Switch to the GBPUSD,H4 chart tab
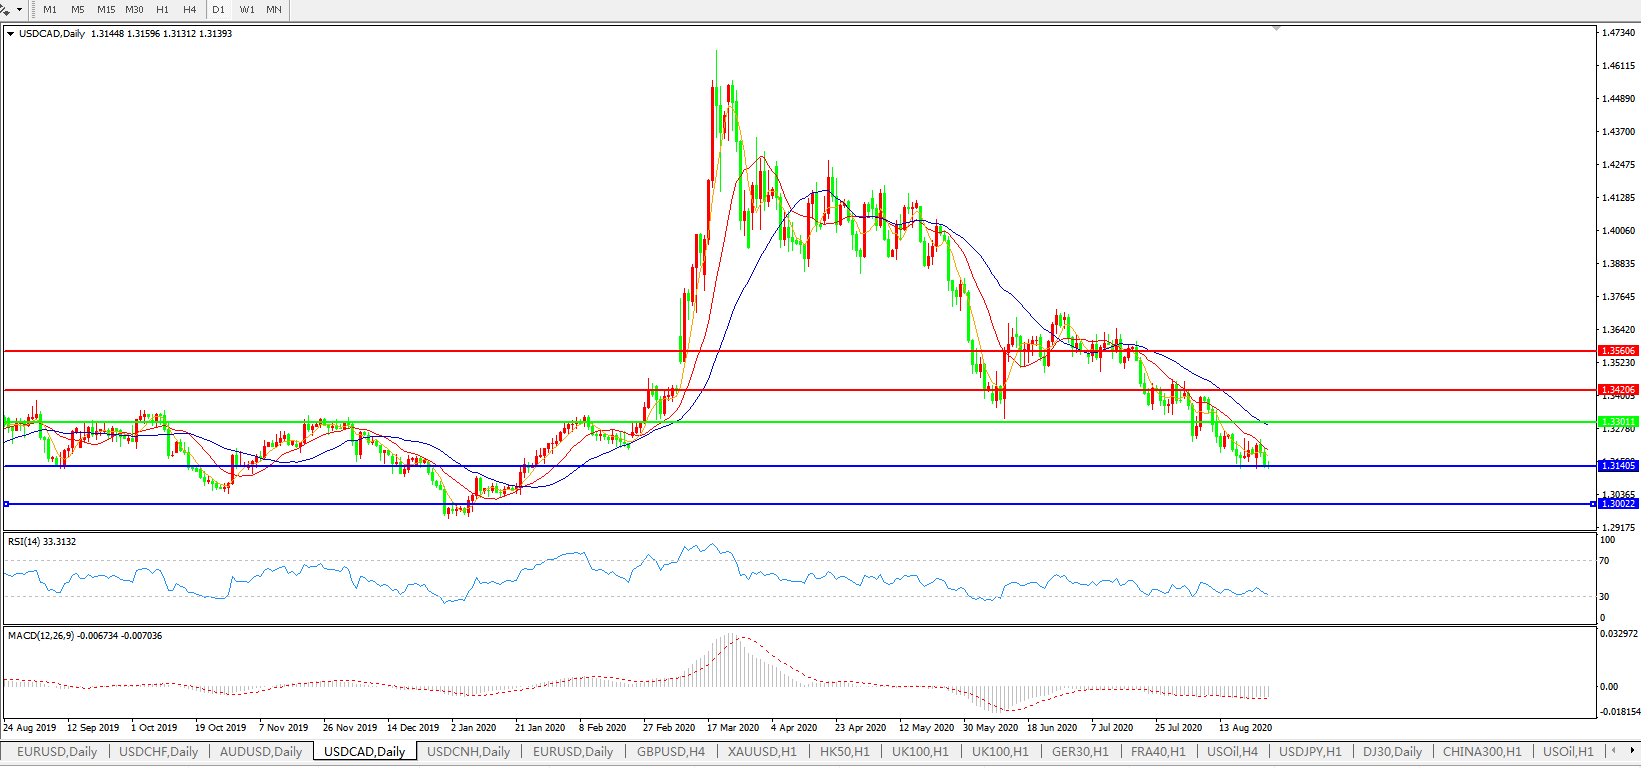This screenshot has height=768, width=1641. pos(670,751)
